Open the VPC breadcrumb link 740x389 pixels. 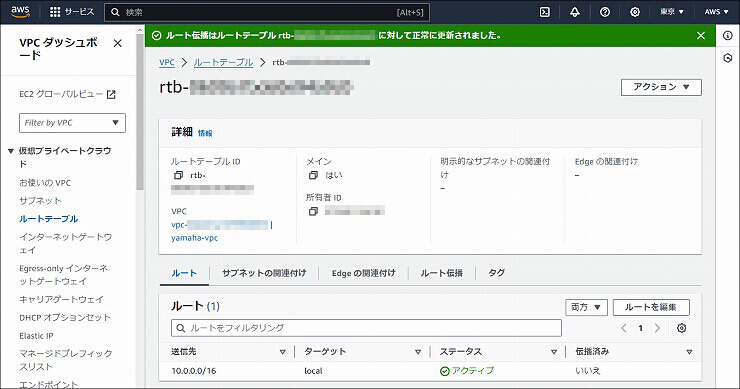(167, 62)
